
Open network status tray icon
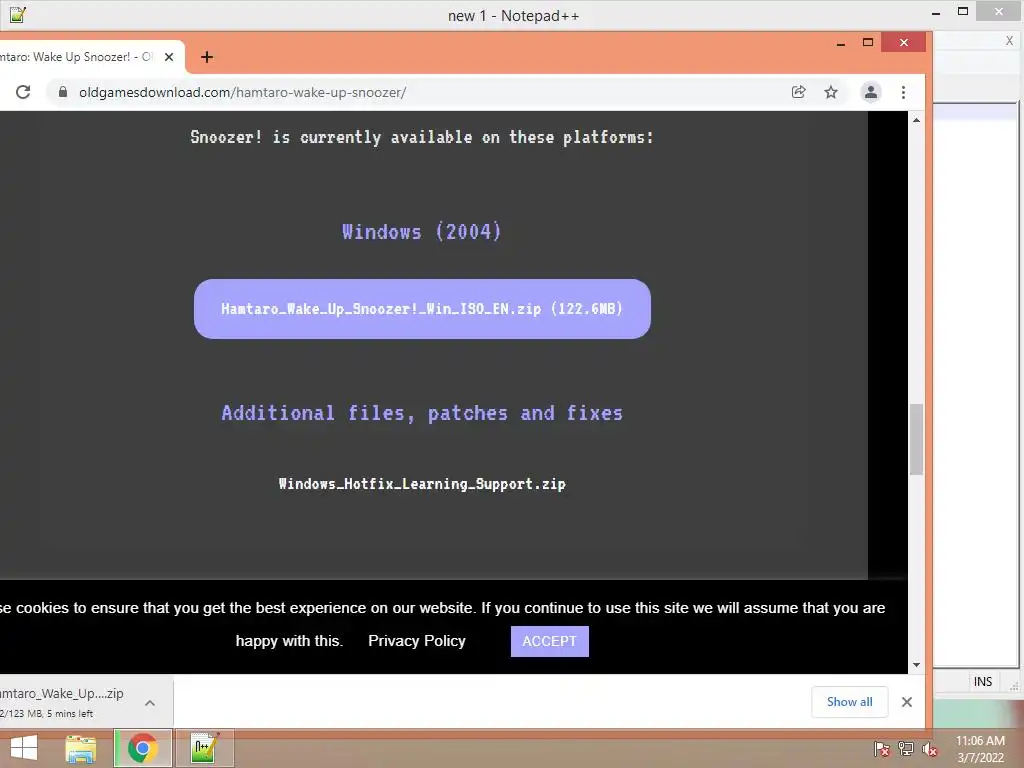(x=906, y=749)
